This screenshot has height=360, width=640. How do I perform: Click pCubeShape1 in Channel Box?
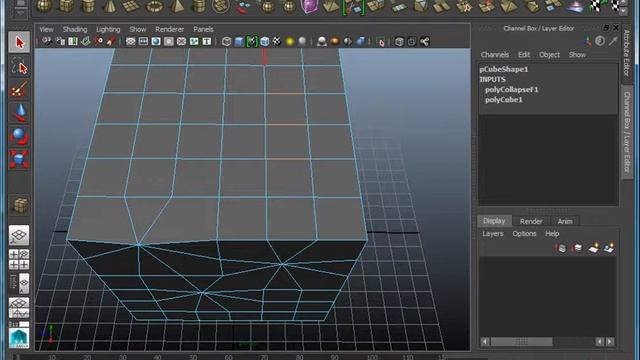[504, 69]
